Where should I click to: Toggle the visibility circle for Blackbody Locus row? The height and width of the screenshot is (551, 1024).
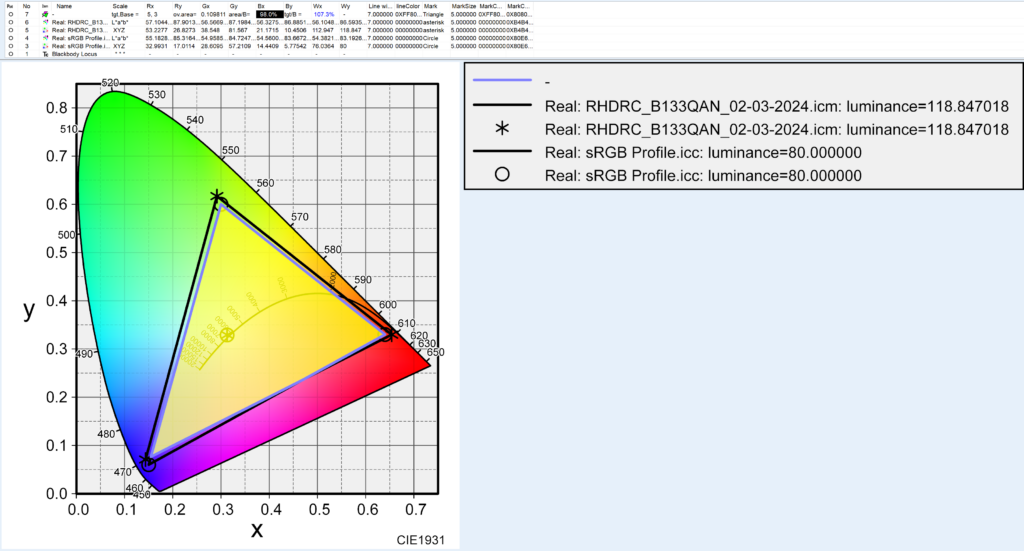(10, 54)
